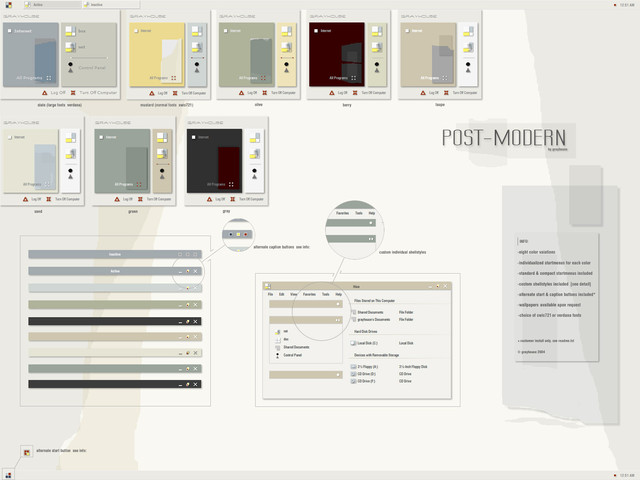Image resolution: width=640 pixels, height=480 pixels.
Task: Click Turn Off Computer icon in mustard menu
Action: click(175, 93)
